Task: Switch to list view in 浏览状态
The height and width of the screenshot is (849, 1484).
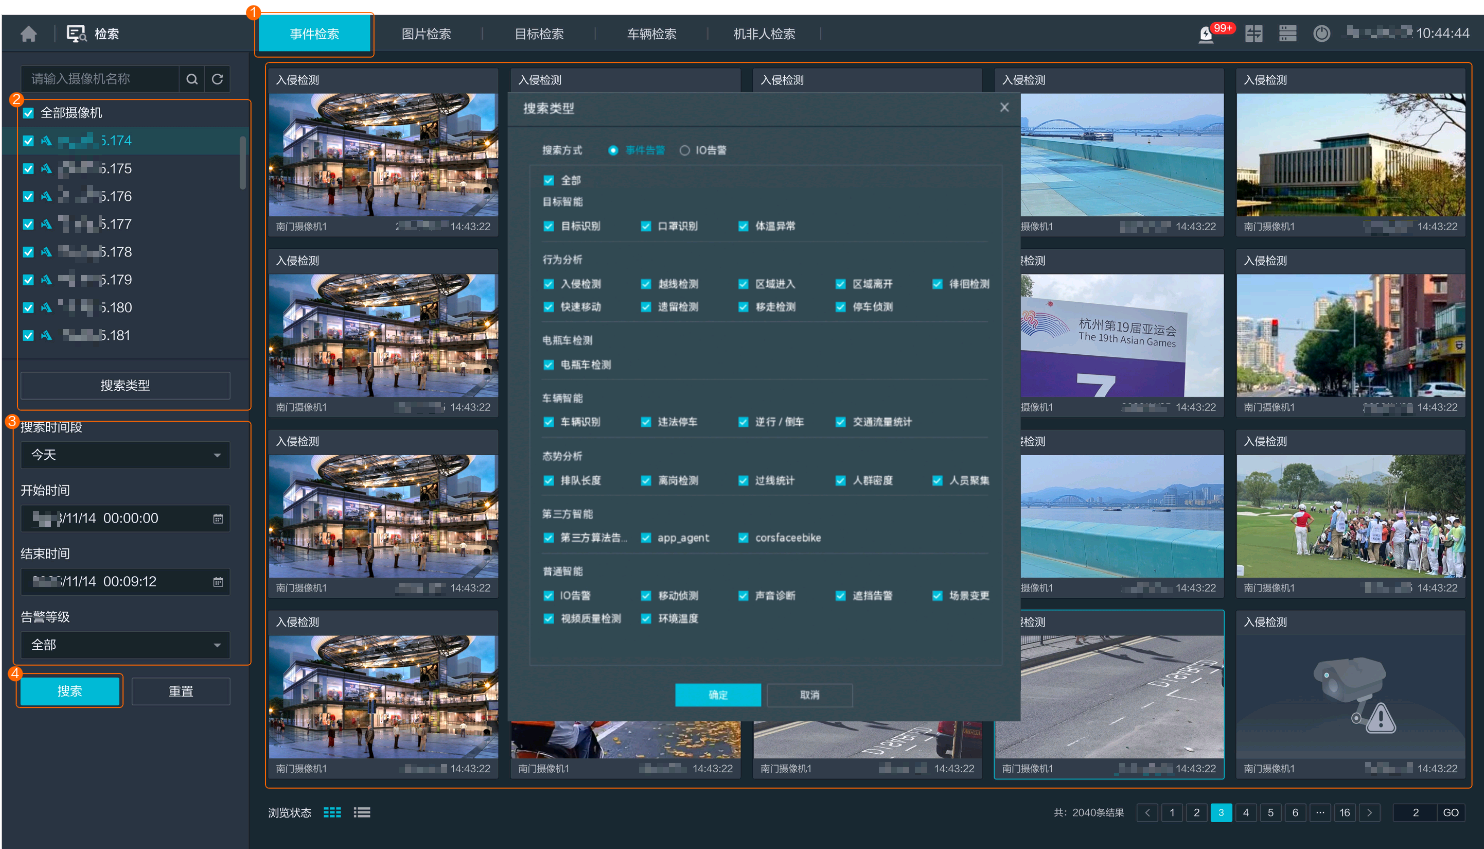Action: coord(362,813)
